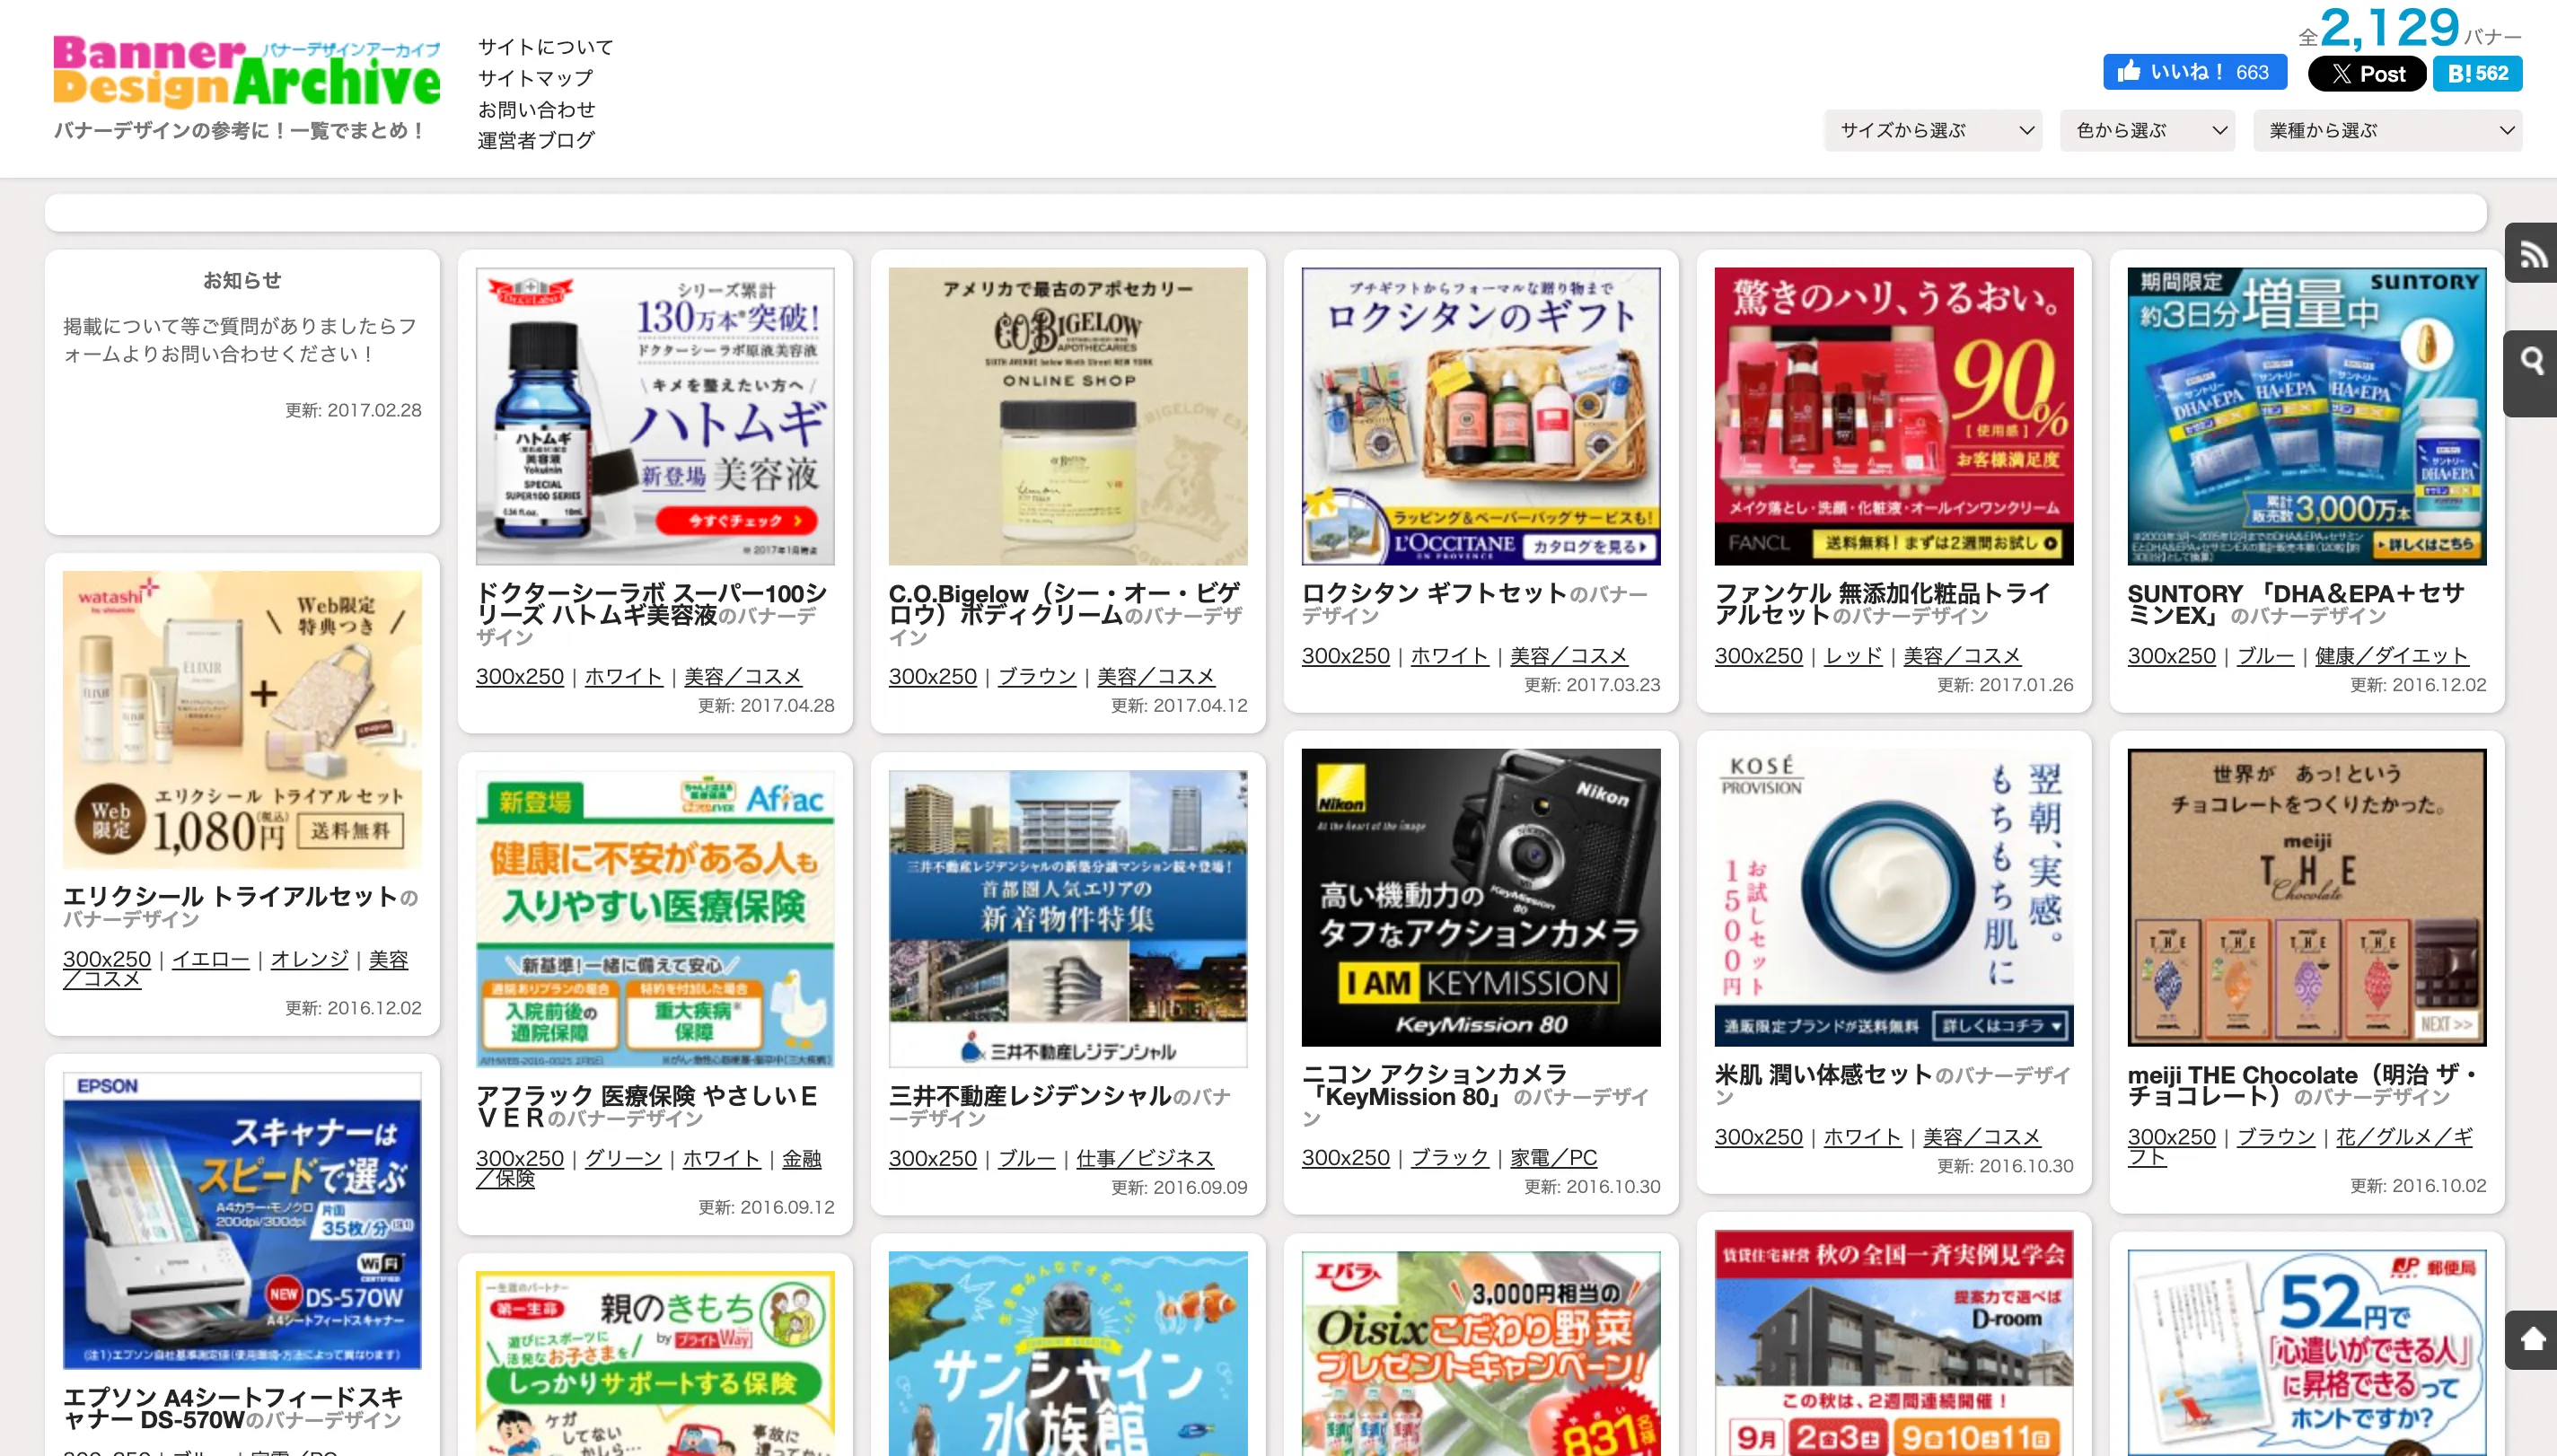Open the サイトについて menu link
This screenshot has width=2557, height=1456.
(545, 47)
